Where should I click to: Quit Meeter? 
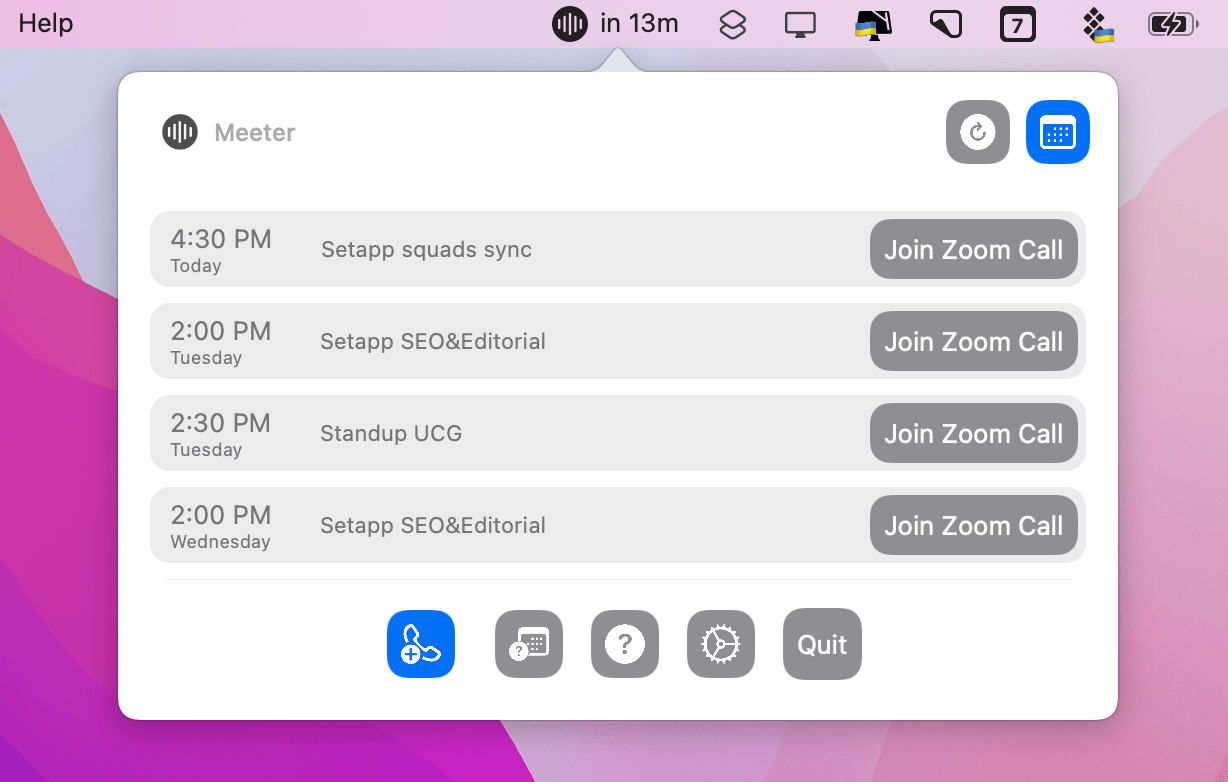(x=821, y=644)
